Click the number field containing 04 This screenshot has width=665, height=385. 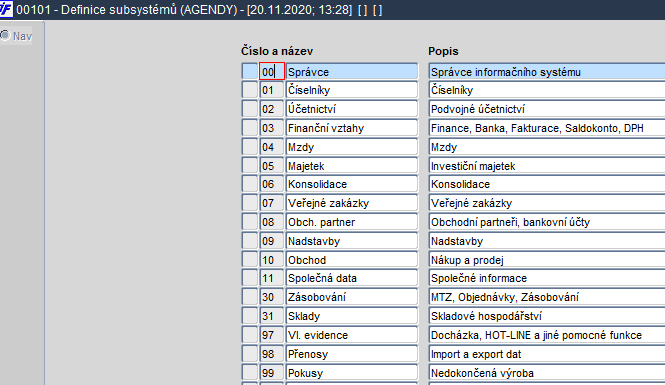(272, 147)
